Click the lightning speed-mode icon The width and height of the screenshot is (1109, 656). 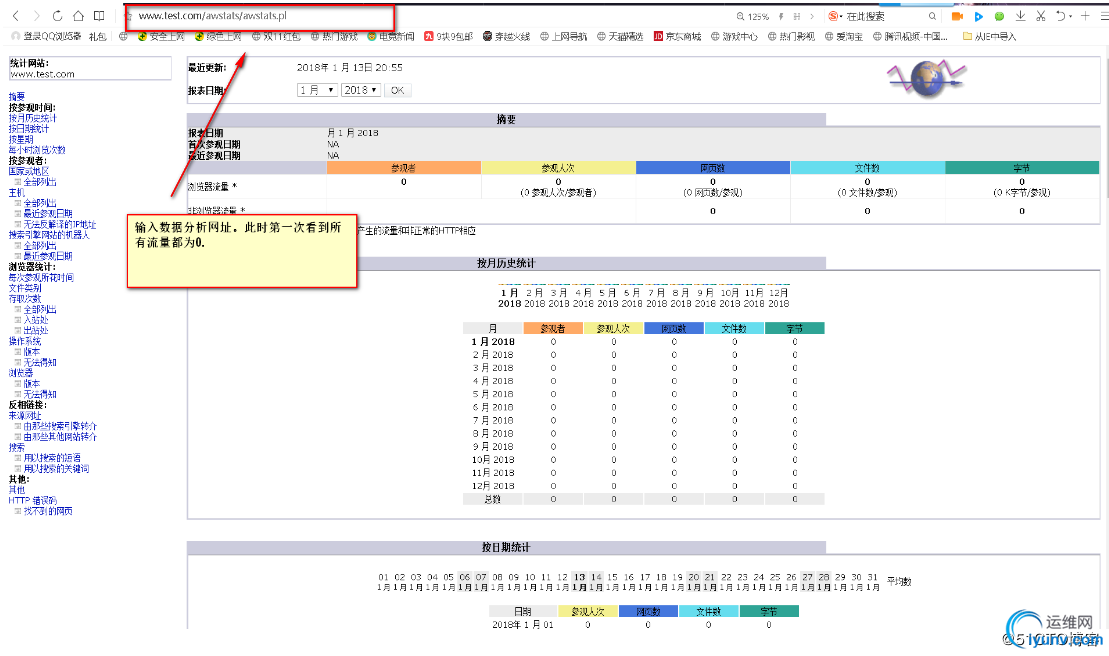[x=781, y=16]
